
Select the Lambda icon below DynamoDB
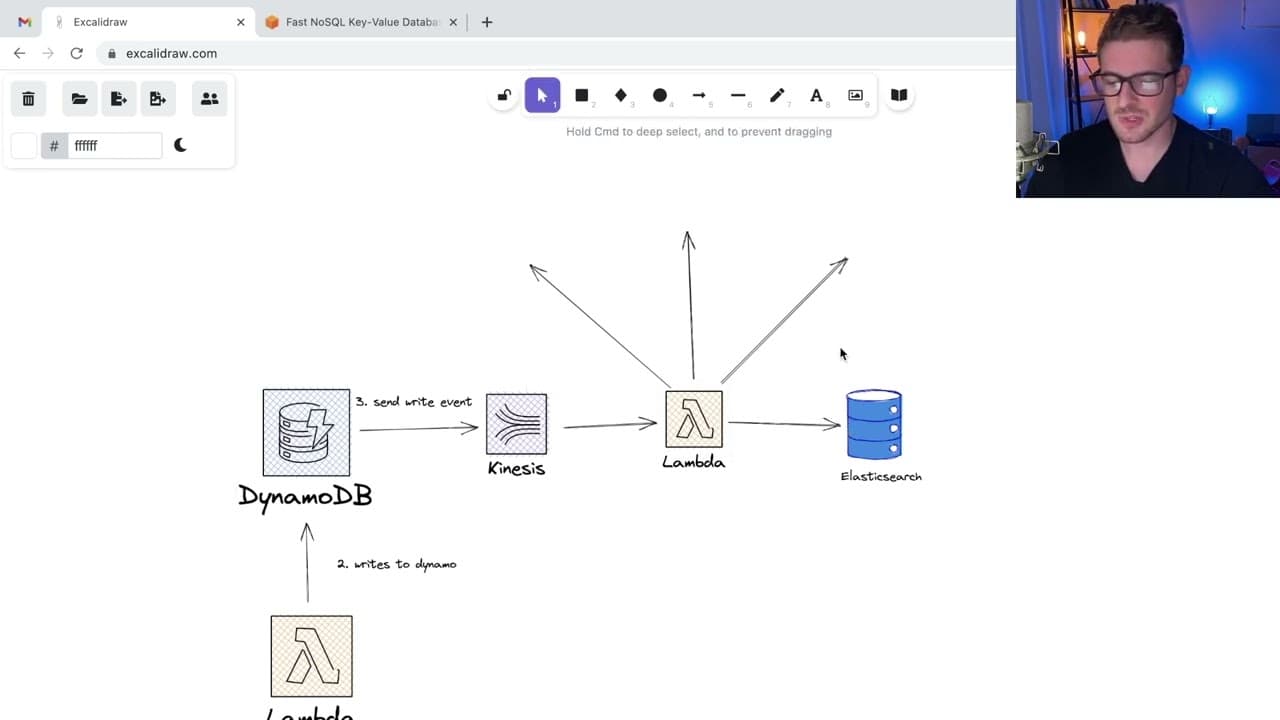click(x=311, y=656)
